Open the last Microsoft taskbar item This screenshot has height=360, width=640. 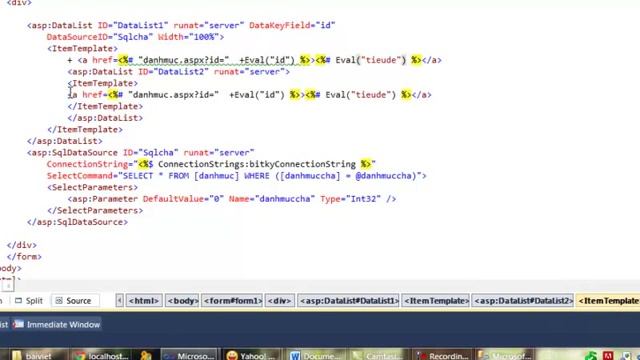[504, 355]
